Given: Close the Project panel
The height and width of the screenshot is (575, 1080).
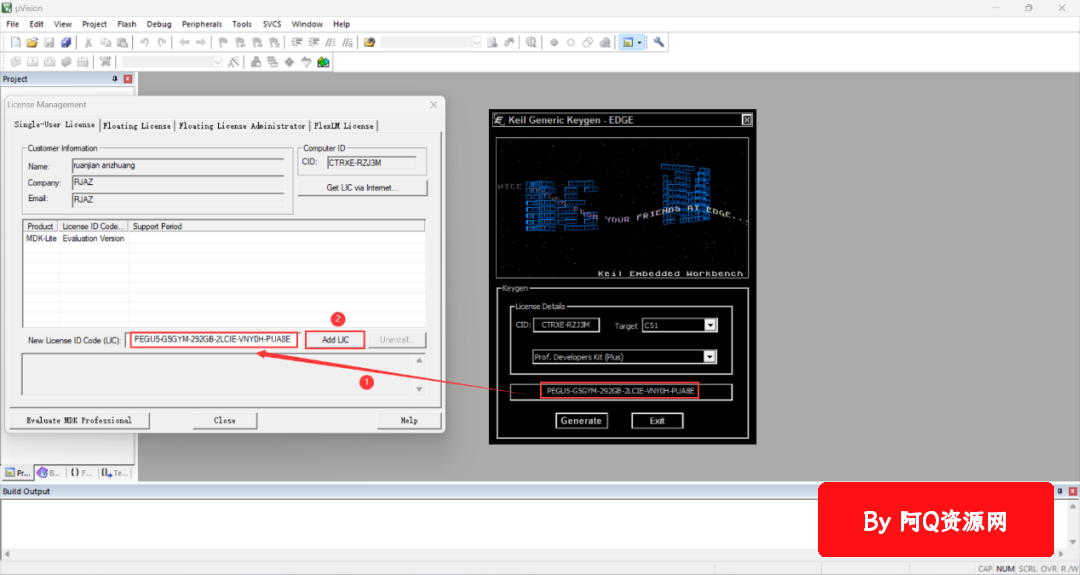Looking at the screenshot, I should point(127,79).
